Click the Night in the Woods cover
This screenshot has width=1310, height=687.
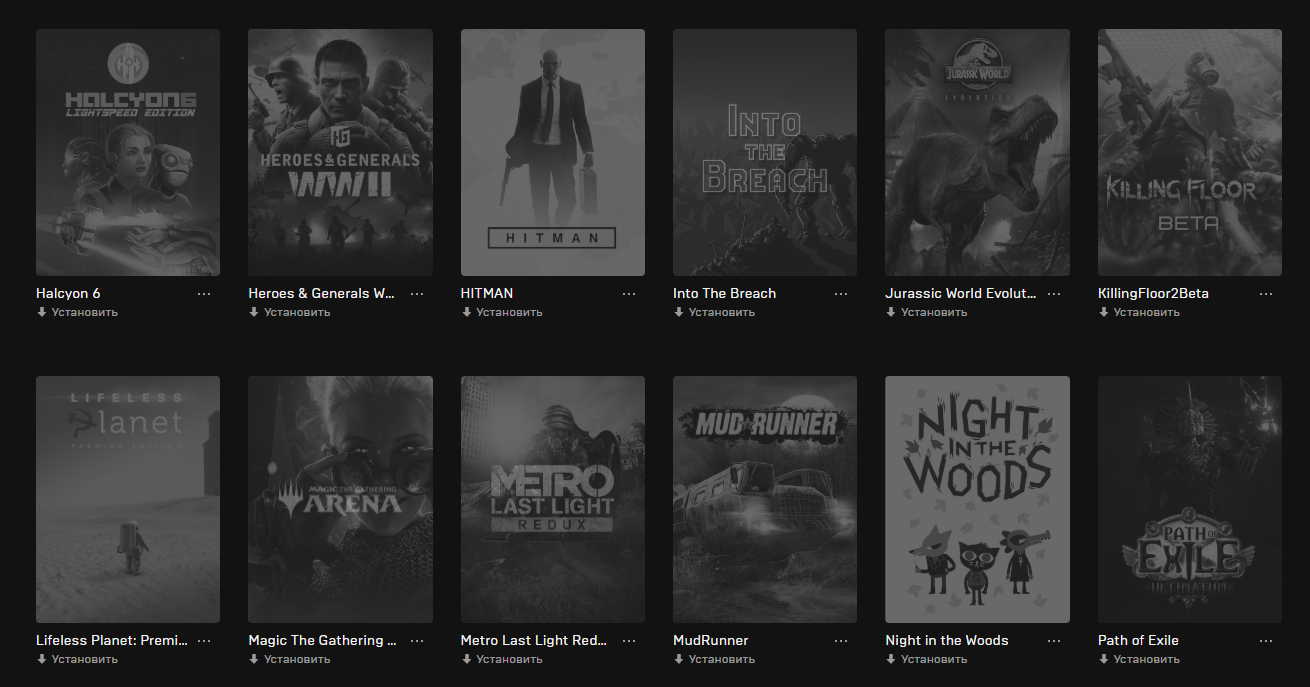(977, 499)
